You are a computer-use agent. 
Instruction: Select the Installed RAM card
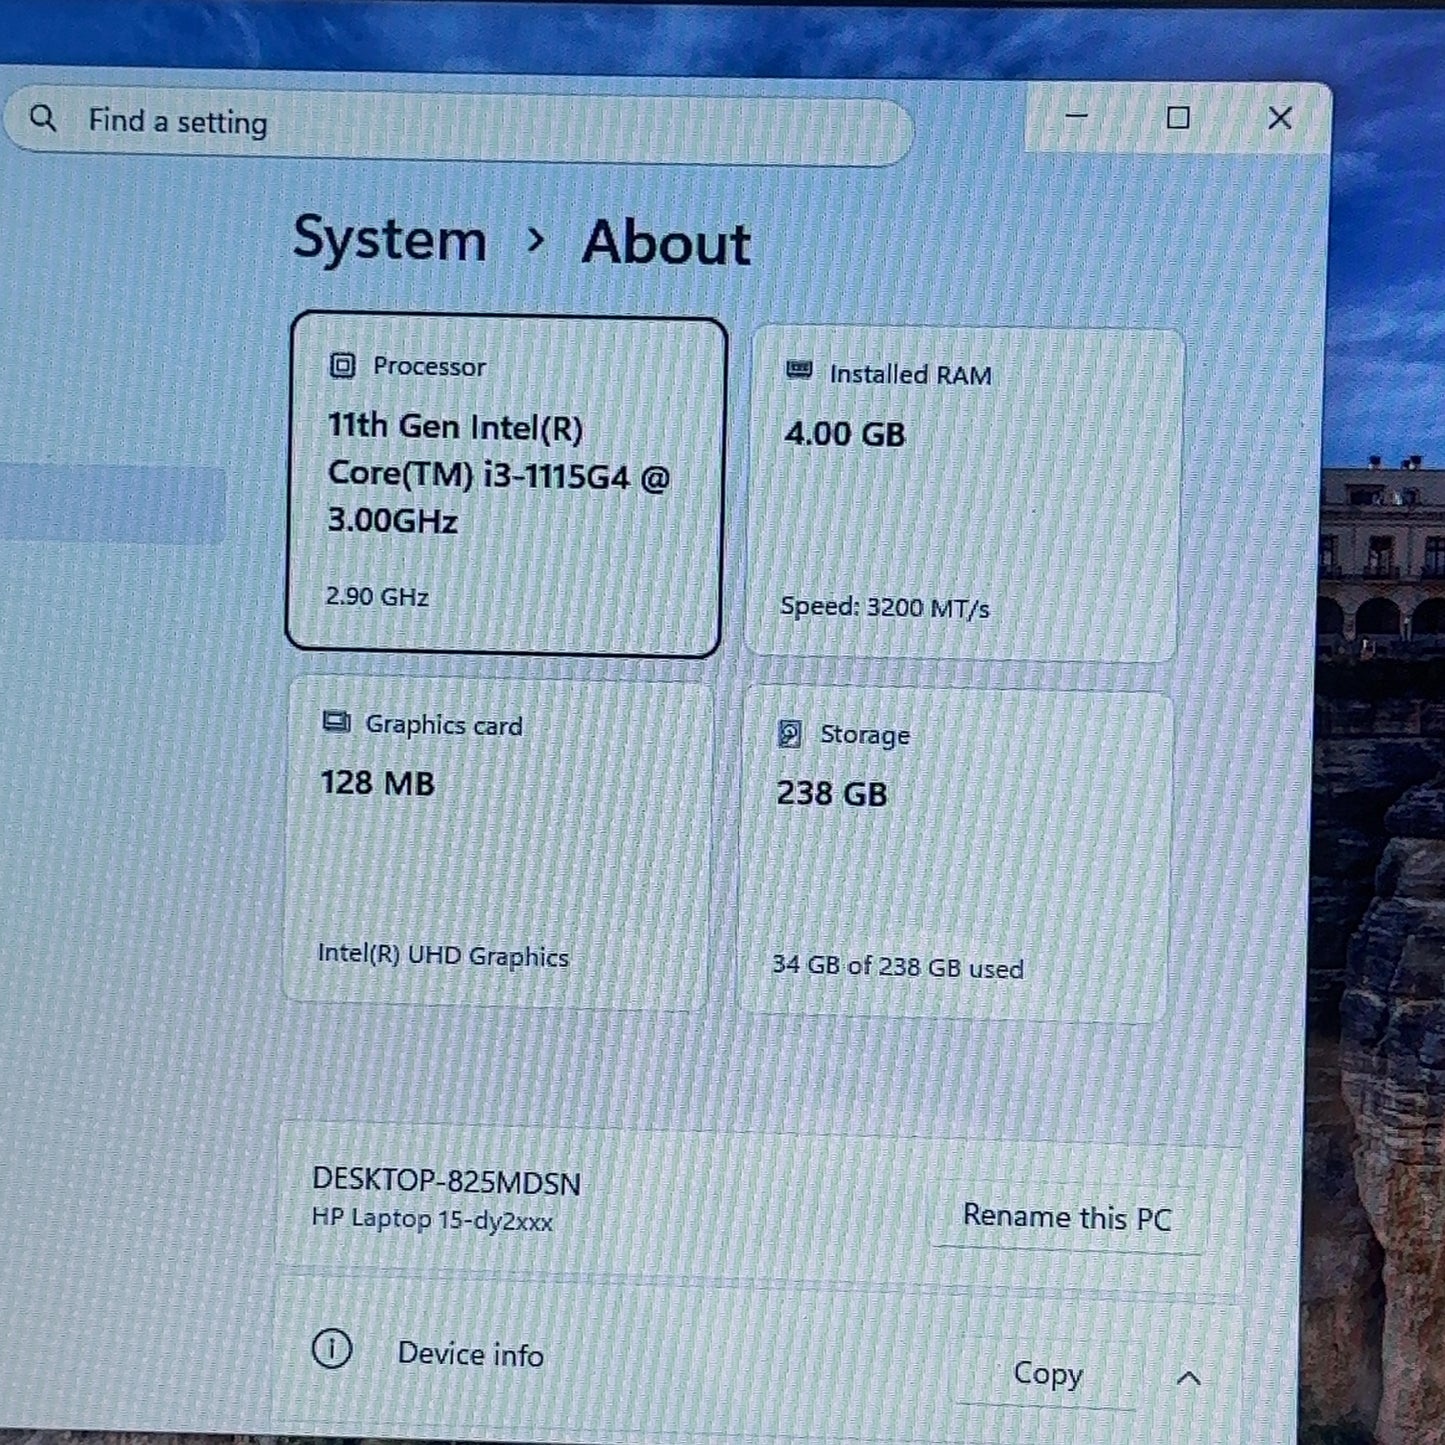963,494
